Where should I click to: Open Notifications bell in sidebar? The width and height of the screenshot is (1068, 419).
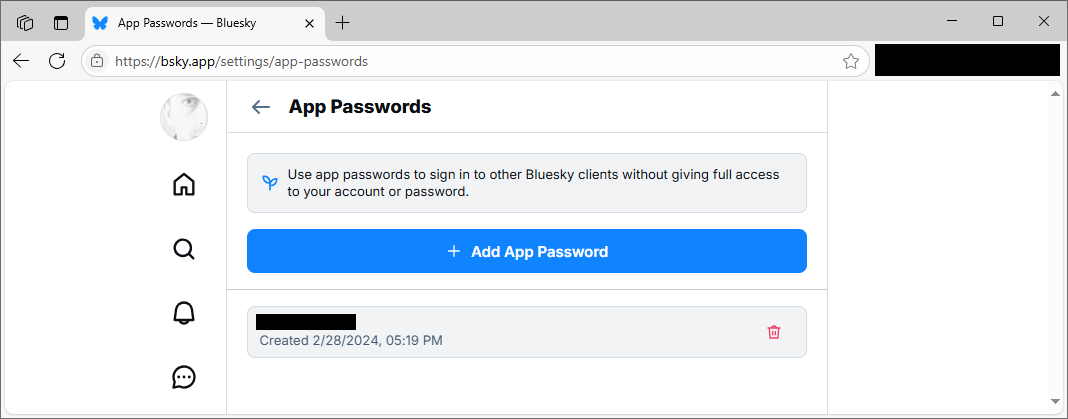coord(184,313)
